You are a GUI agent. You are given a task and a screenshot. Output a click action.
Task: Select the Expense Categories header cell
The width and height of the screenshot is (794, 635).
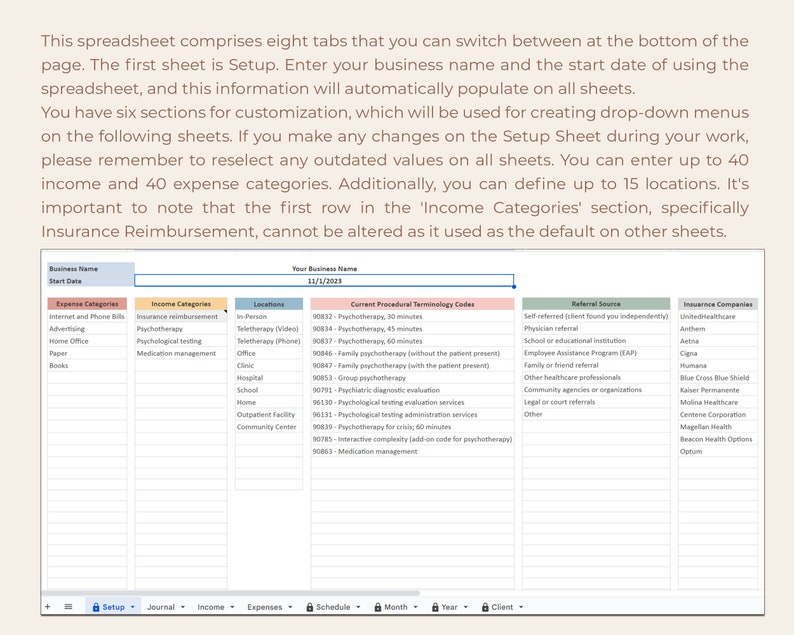tap(87, 304)
